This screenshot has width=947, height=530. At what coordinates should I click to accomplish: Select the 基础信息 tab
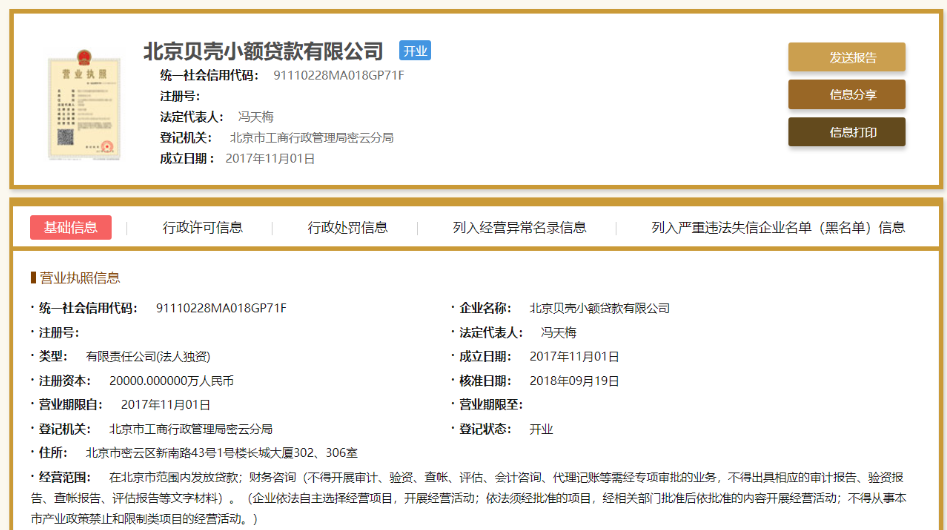point(71,228)
